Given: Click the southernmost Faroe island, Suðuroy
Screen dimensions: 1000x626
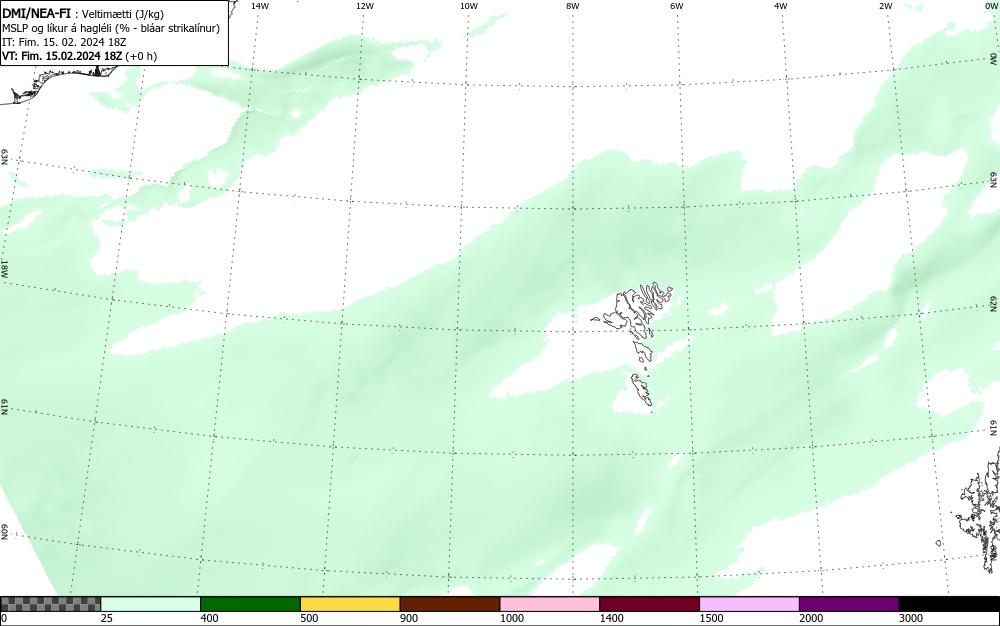Looking at the screenshot, I should click(642, 390).
